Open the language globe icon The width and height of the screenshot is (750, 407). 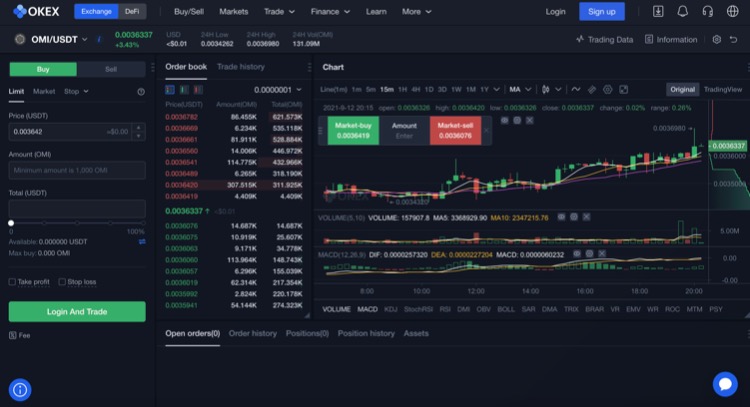click(x=732, y=12)
